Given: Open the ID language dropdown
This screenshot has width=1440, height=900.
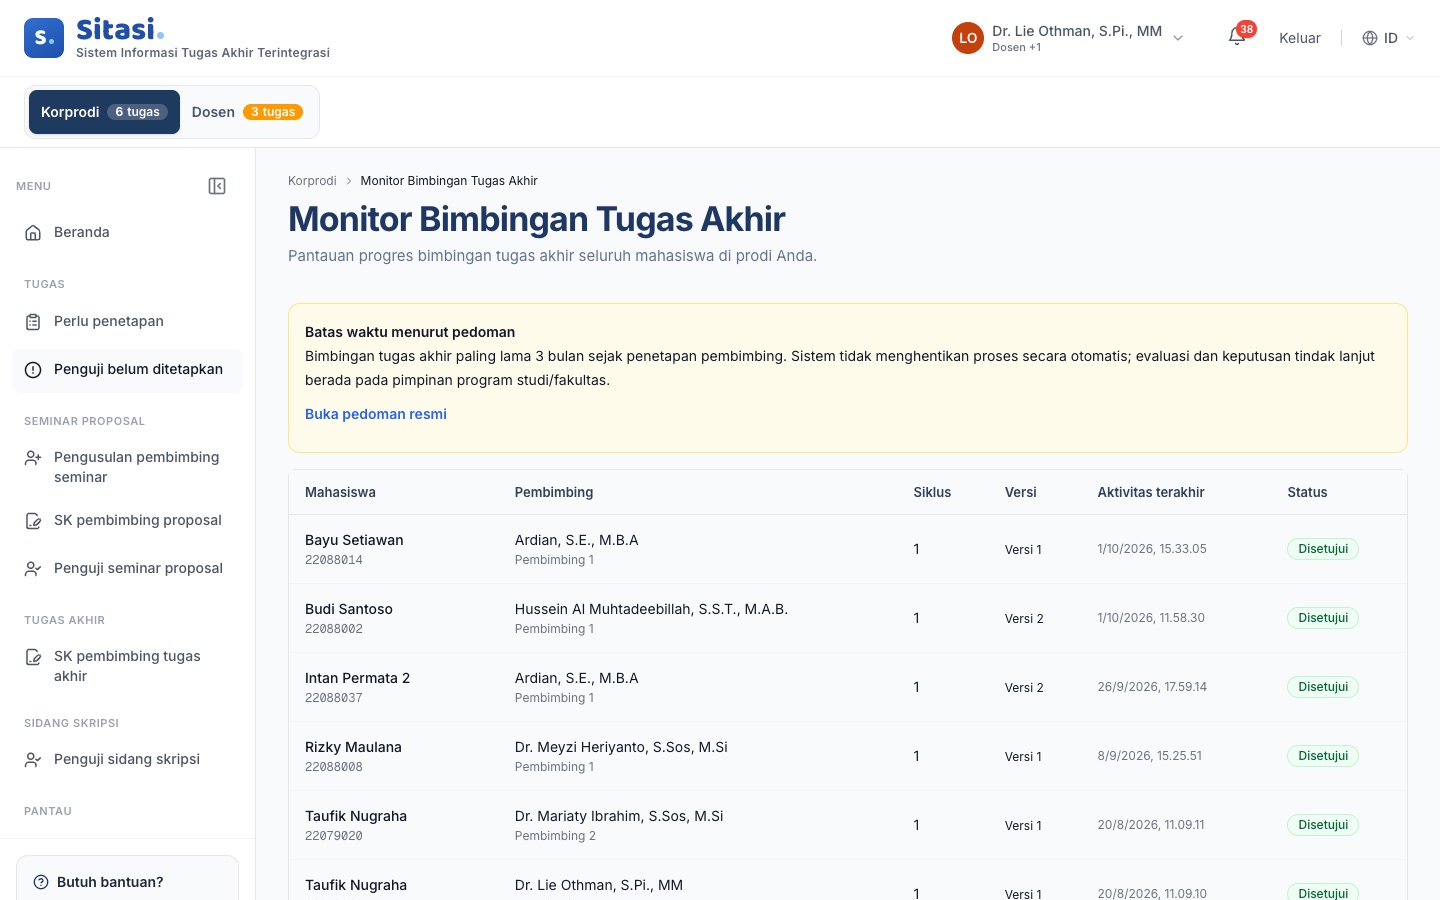Looking at the screenshot, I should click(1389, 38).
